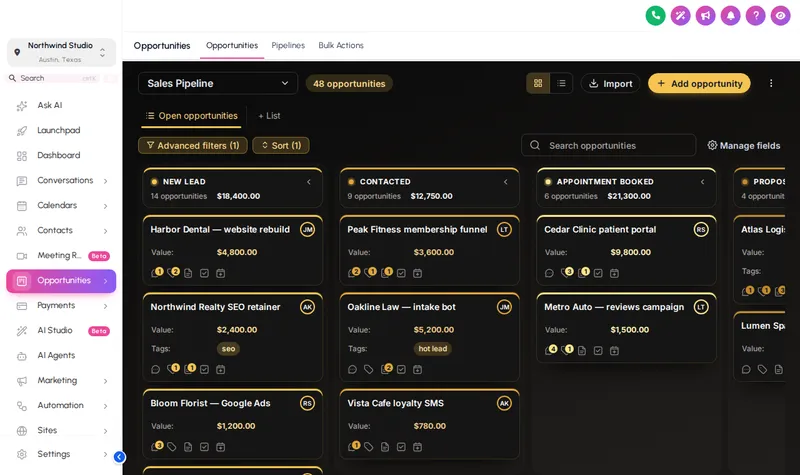
Task: Add appointment on Harbor Dental card
Action: click(220, 273)
